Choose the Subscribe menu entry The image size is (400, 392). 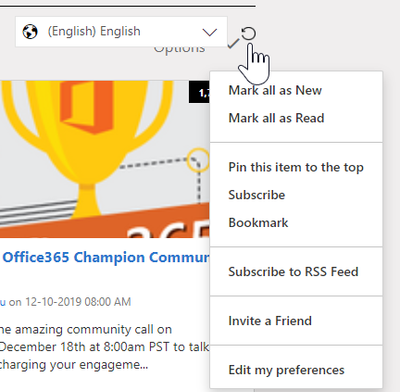coord(257,195)
